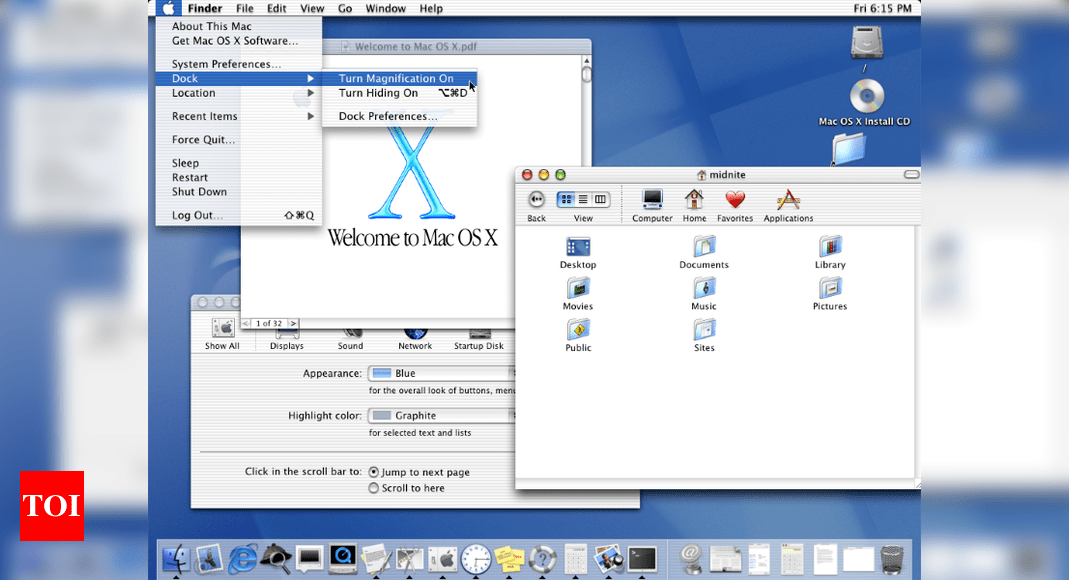Open Network preferences pane
The height and width of the screenshot is (580, 1069).
(x=415, y=339)
